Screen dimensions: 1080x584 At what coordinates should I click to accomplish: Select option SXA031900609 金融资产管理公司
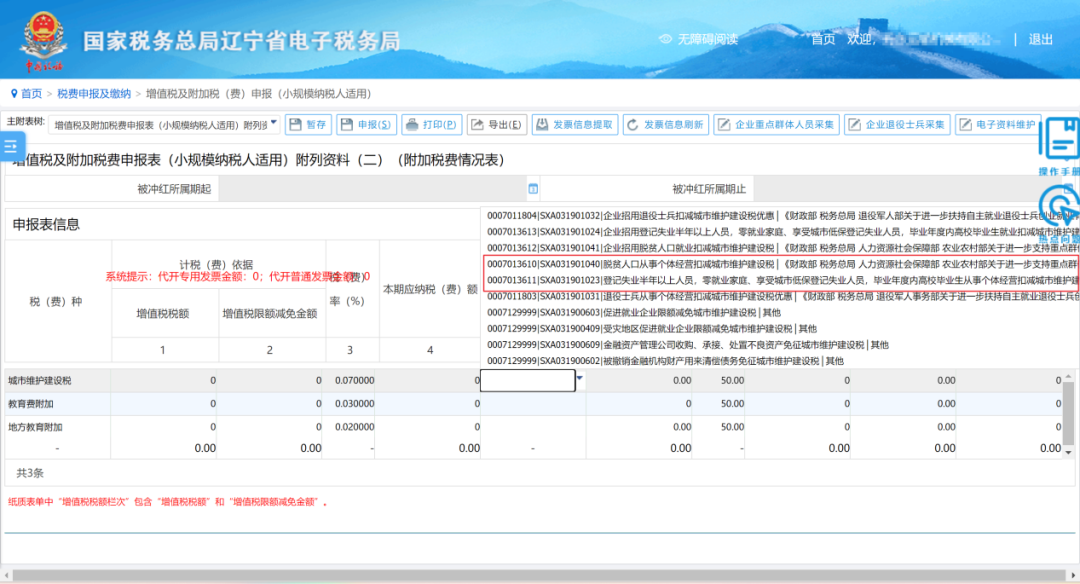pos(780,345)
